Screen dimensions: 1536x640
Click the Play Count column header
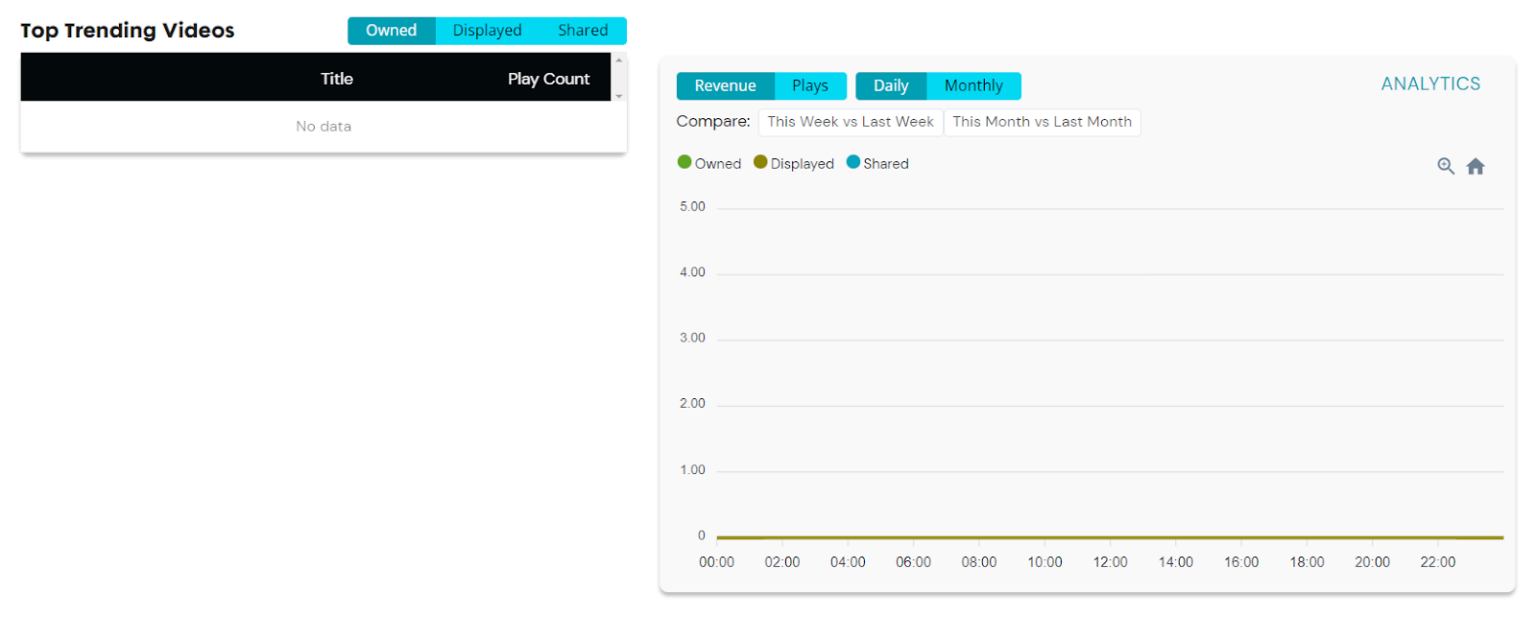549,78
